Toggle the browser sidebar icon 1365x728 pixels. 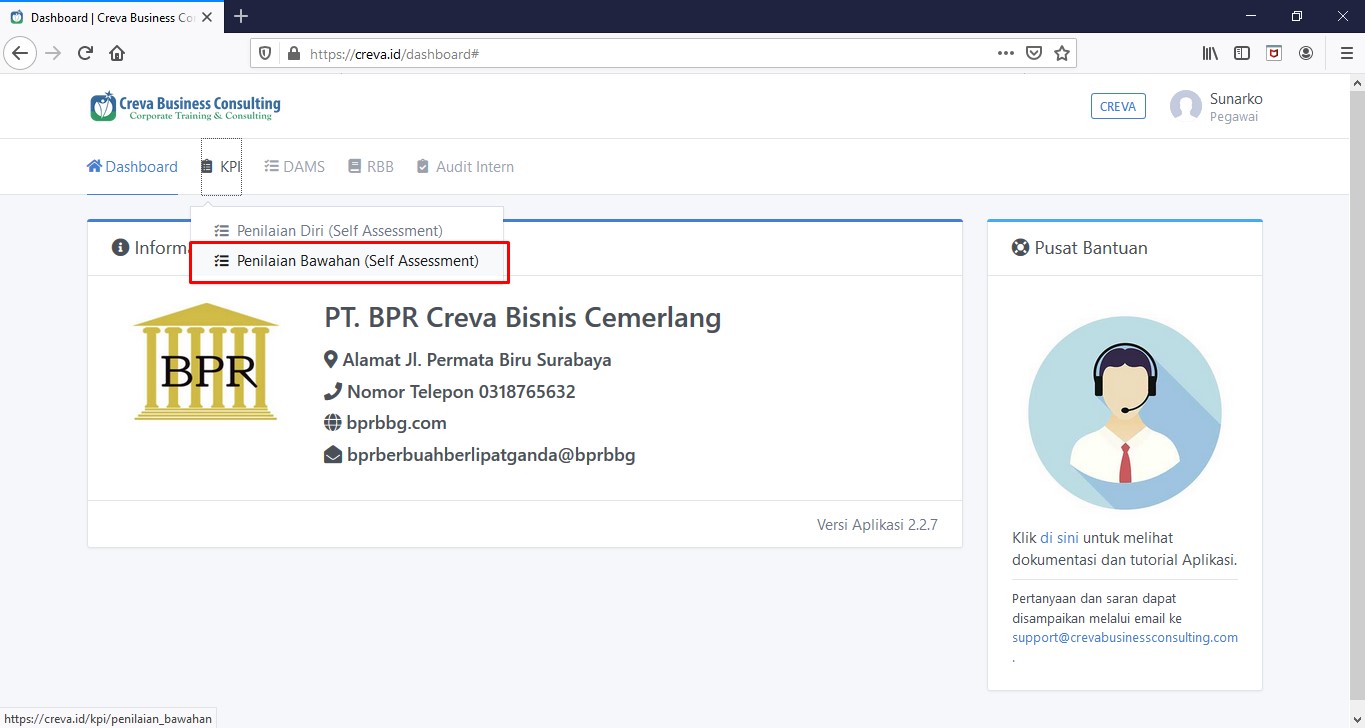pos(1242,53)
